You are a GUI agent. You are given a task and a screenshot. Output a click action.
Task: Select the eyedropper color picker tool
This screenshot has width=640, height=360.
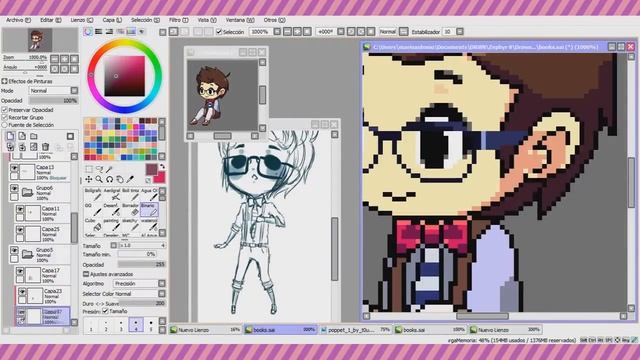point(130,179)
